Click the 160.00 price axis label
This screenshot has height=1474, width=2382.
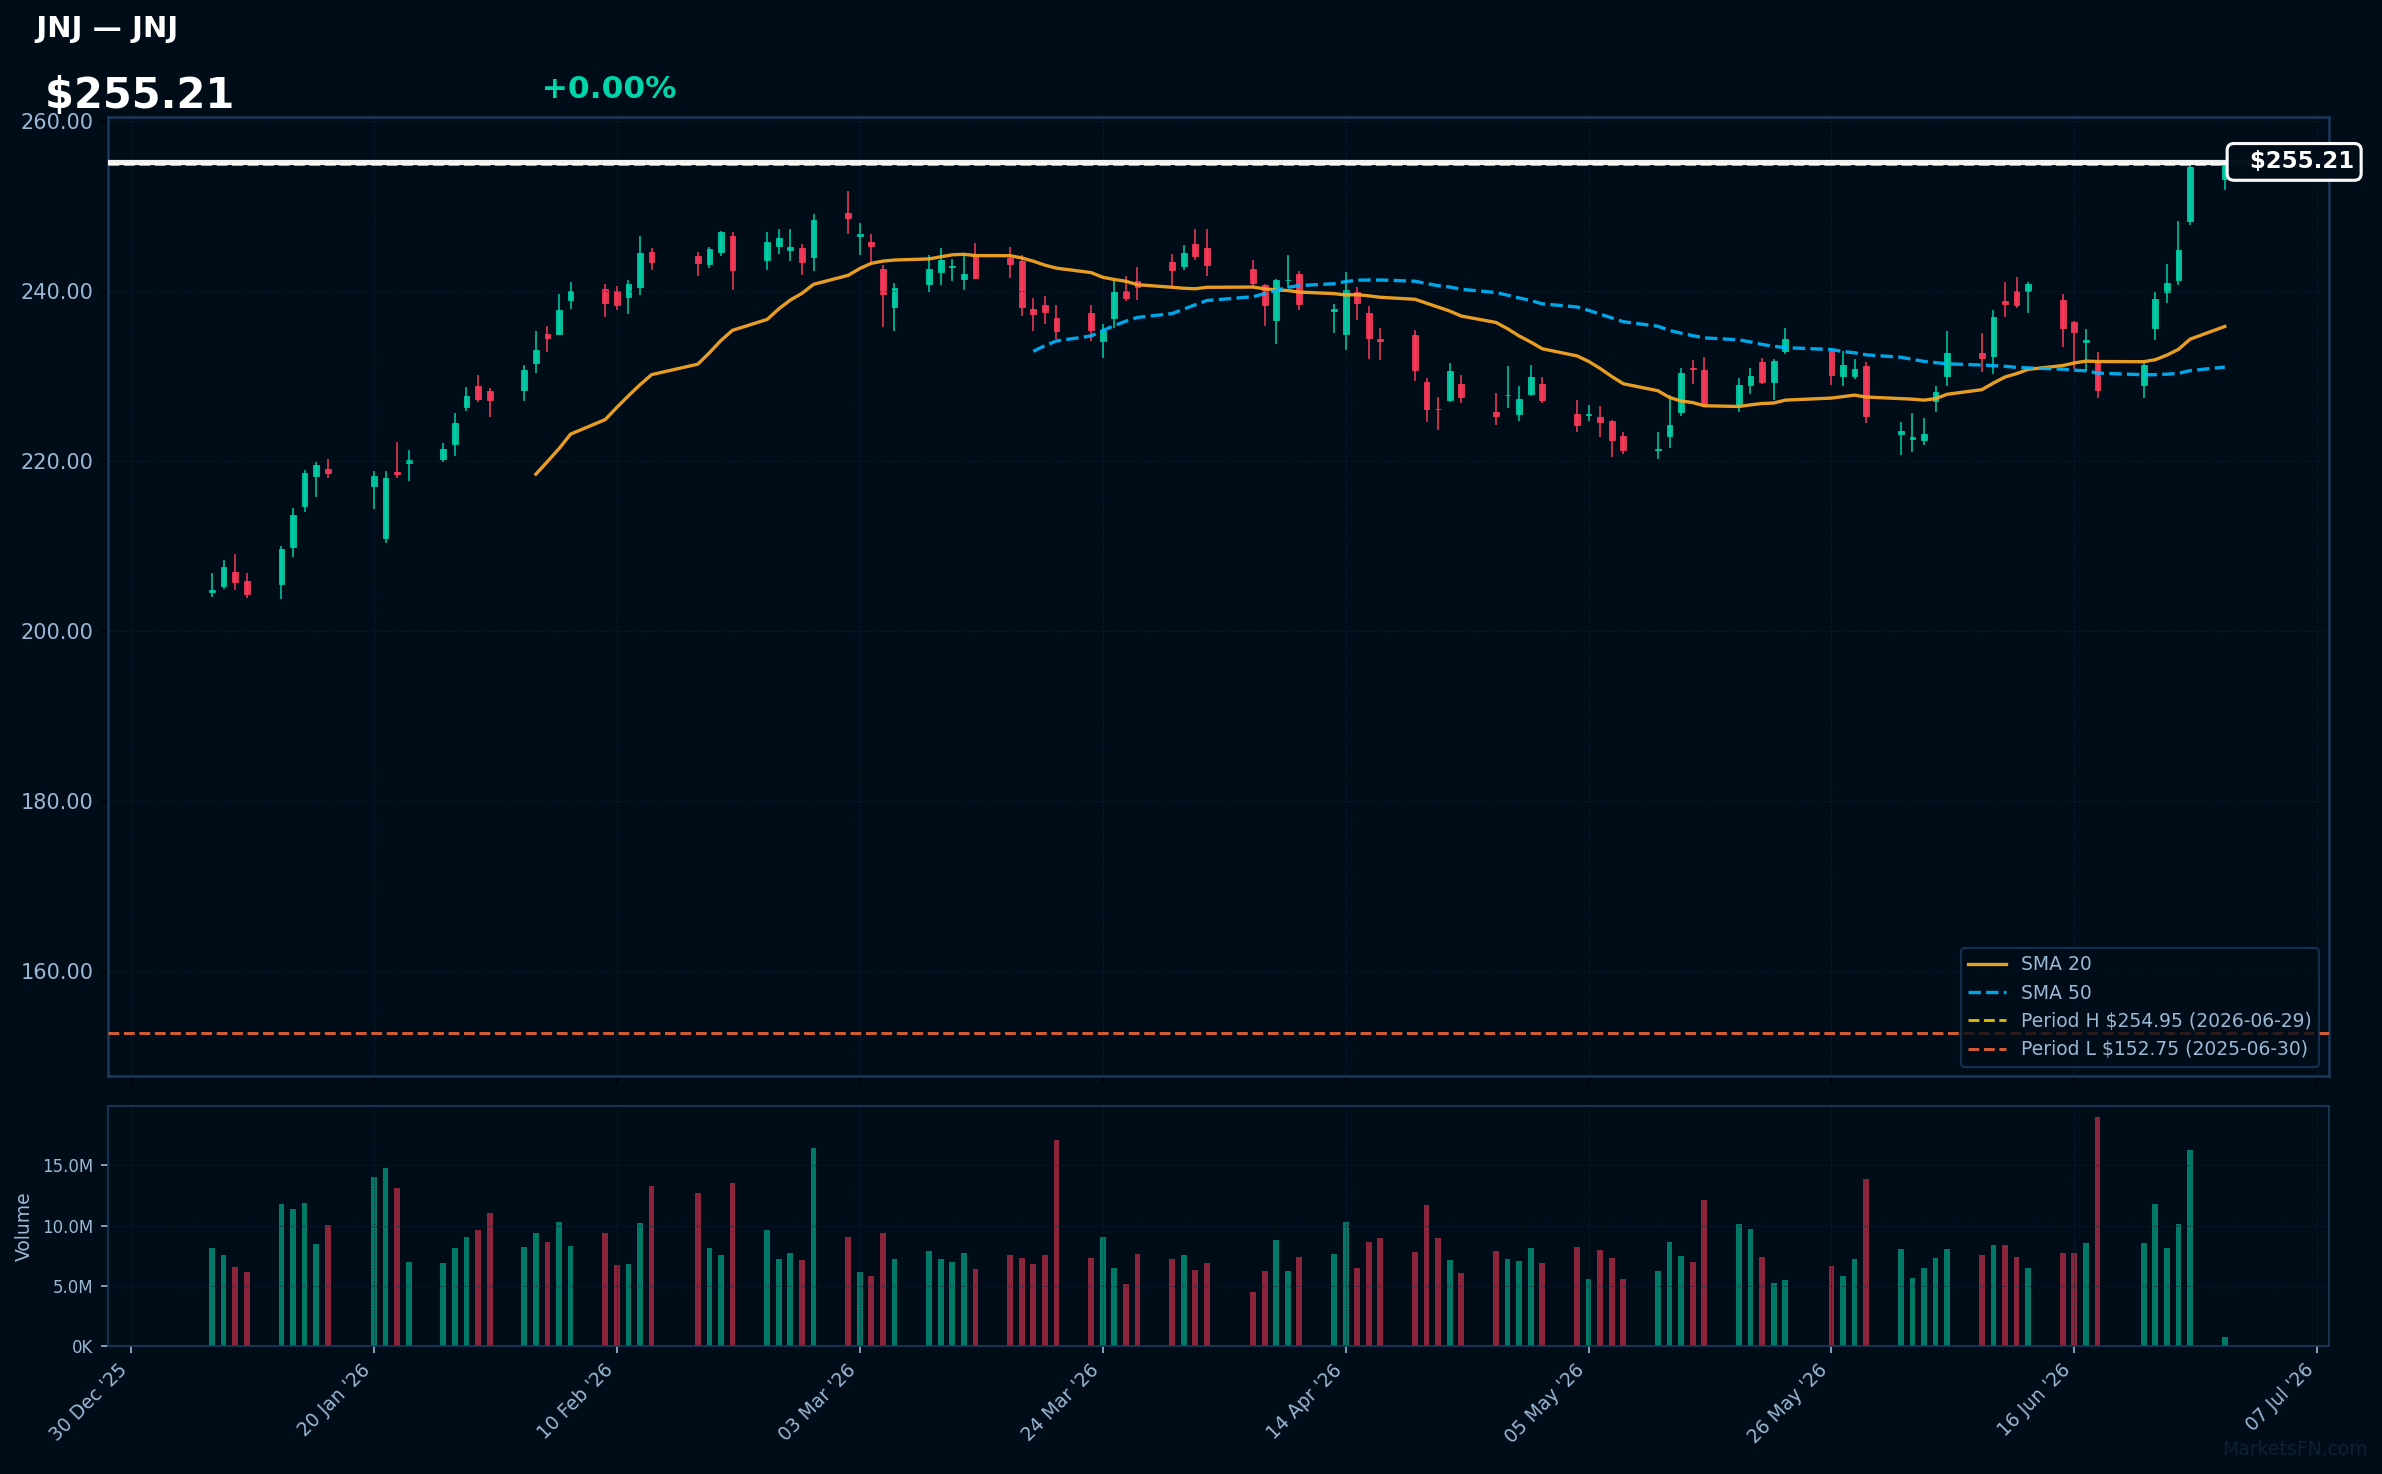pos(57,972)
